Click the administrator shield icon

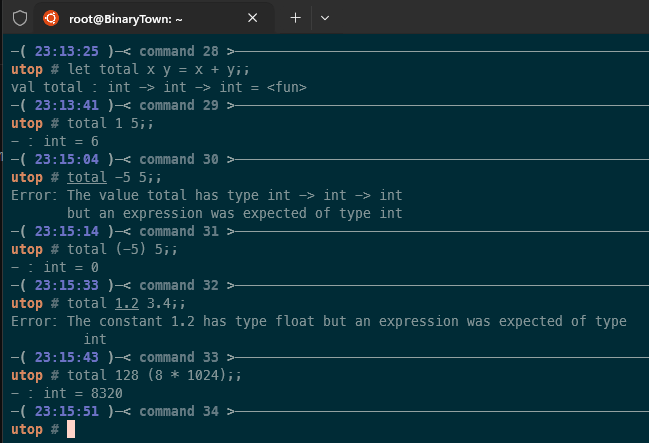[x=19, y=18]
